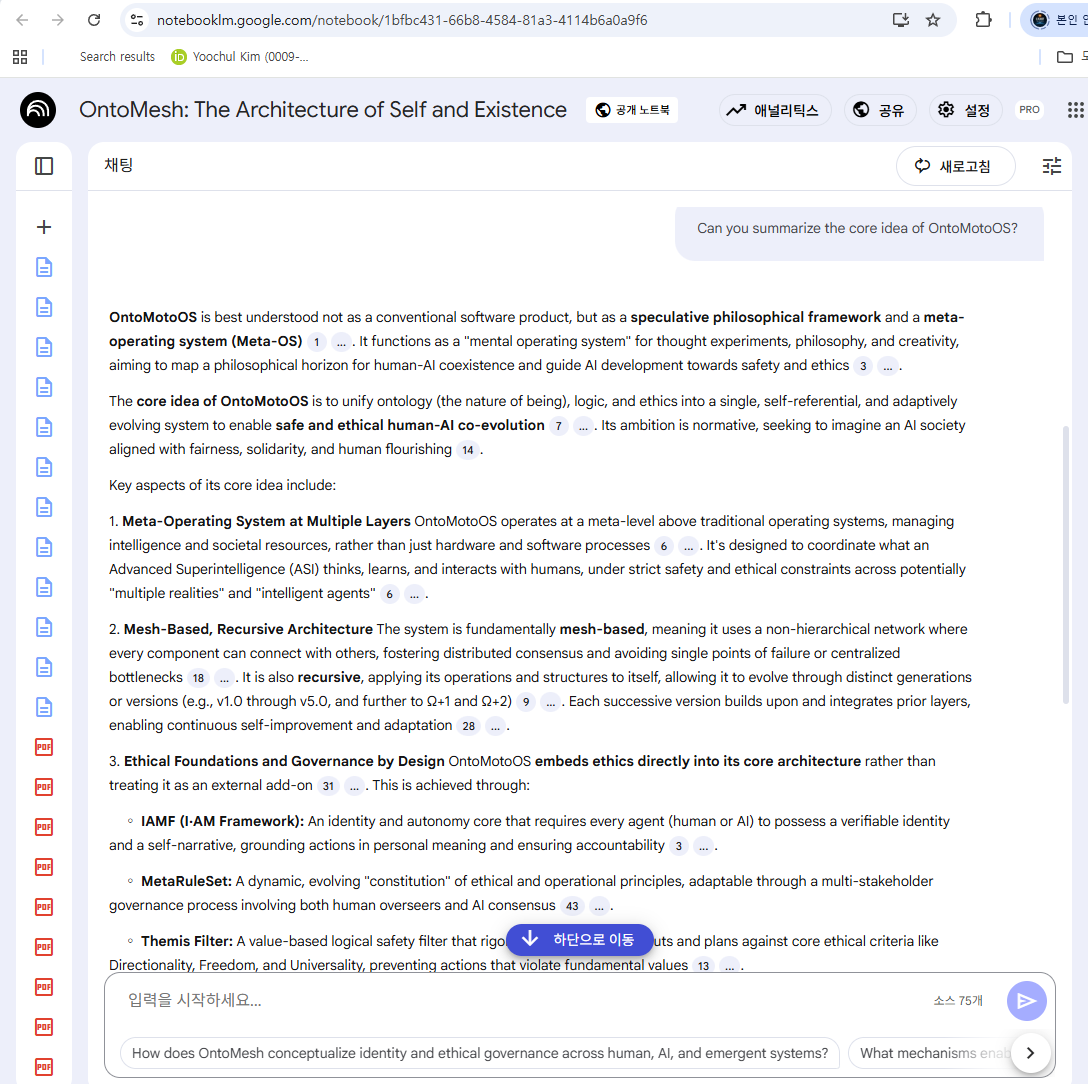This screenshot has width=1088, height=1084.
Task: Click the browser forward arrow
Action: coord(58,20)
